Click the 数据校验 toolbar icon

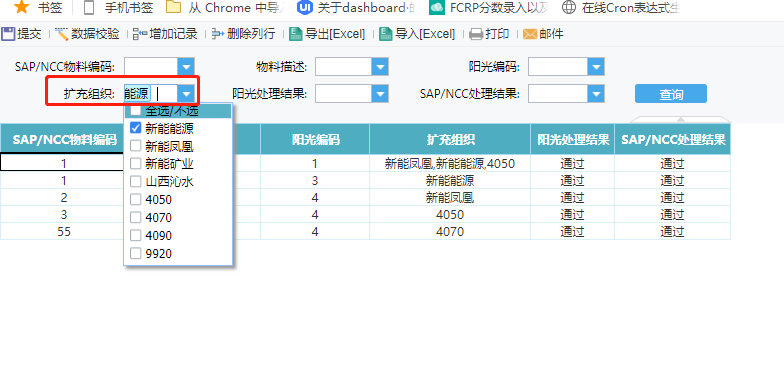(x=62, y=34)
